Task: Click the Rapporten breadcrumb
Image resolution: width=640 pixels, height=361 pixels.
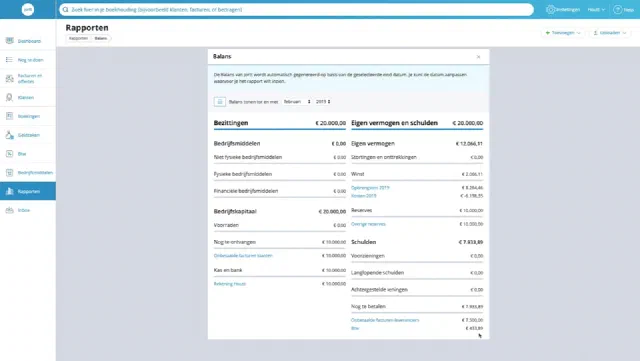Action: coord(78,38)
